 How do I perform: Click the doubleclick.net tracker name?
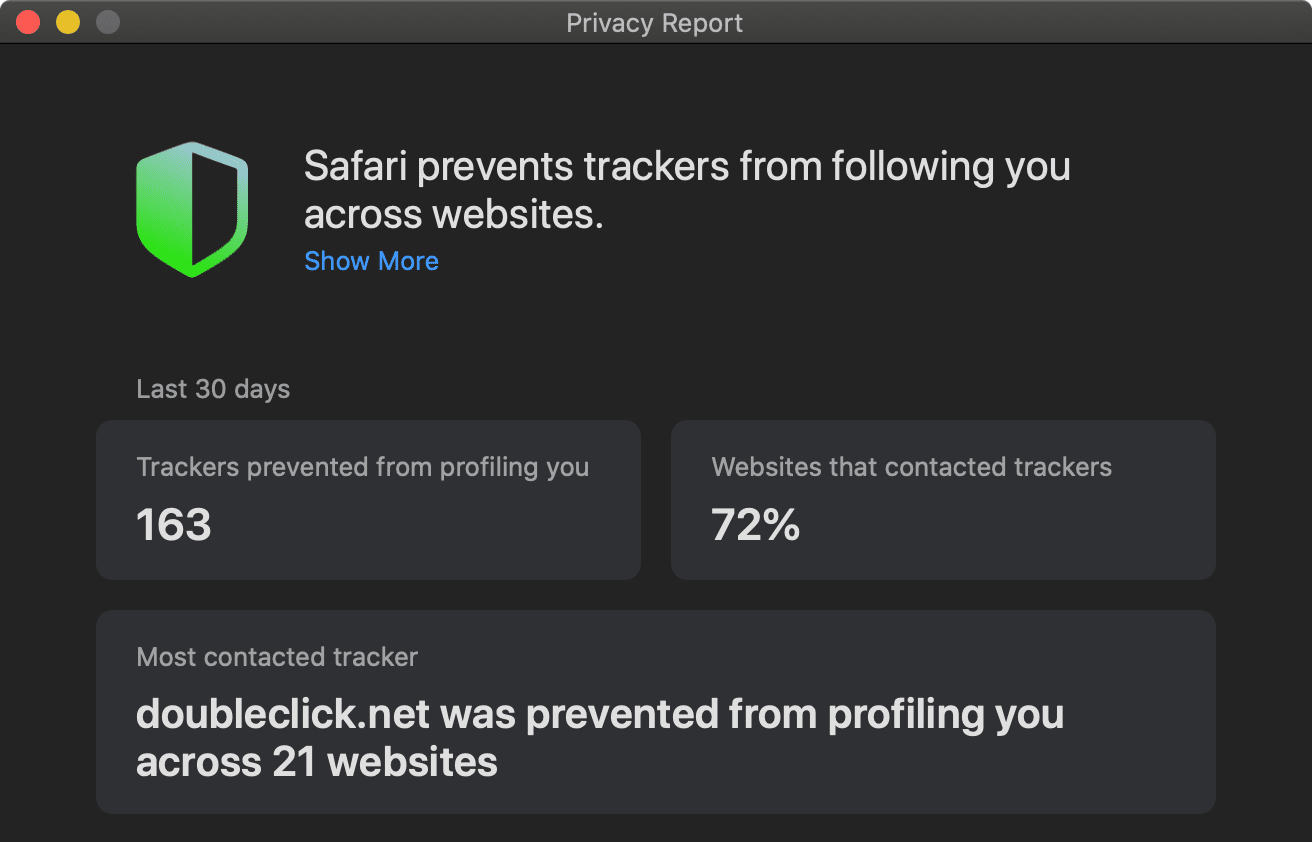click(283, 715)
